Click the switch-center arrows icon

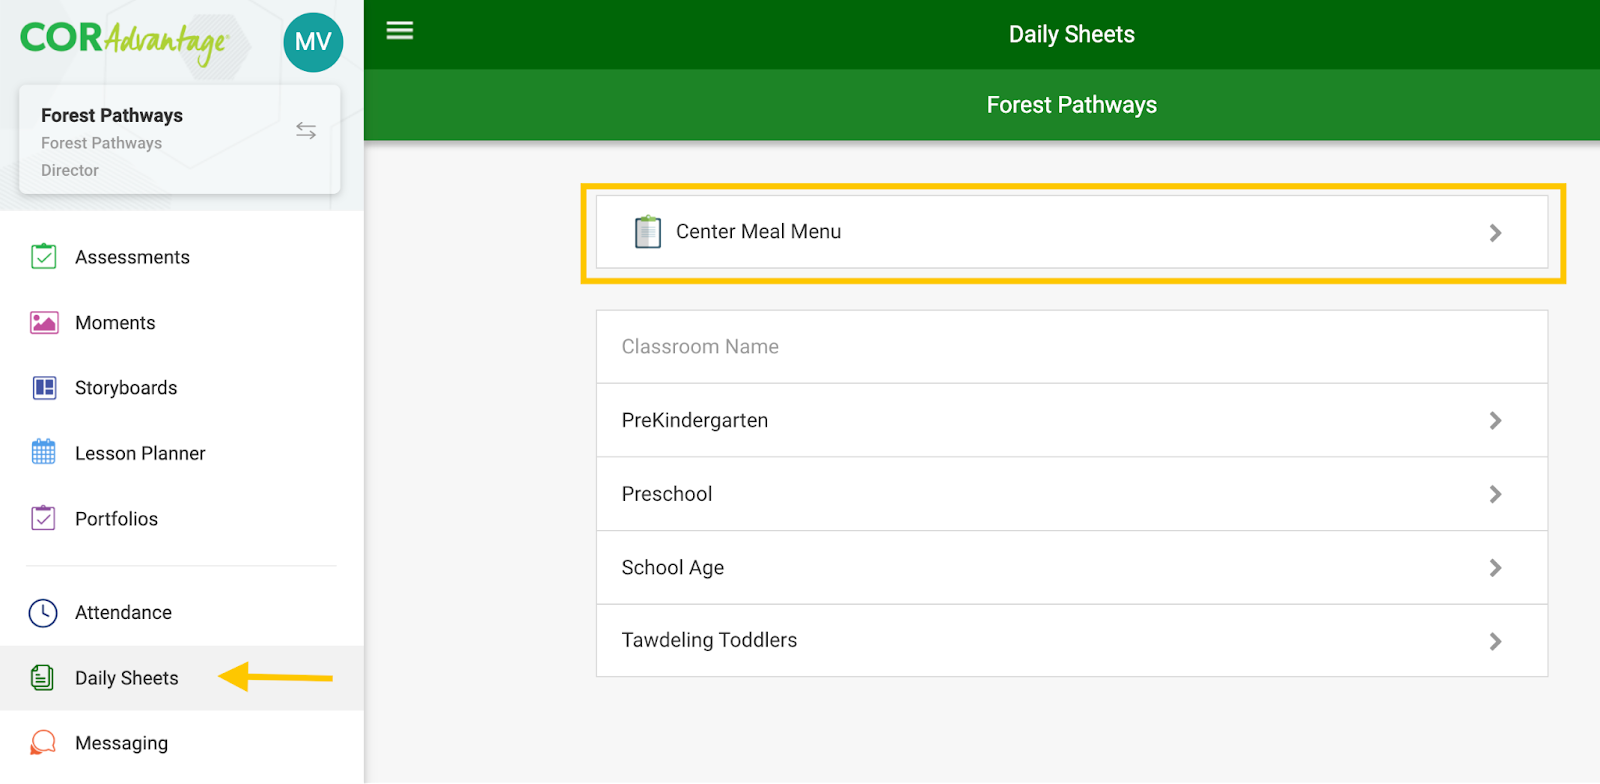(x=306, y=131)
